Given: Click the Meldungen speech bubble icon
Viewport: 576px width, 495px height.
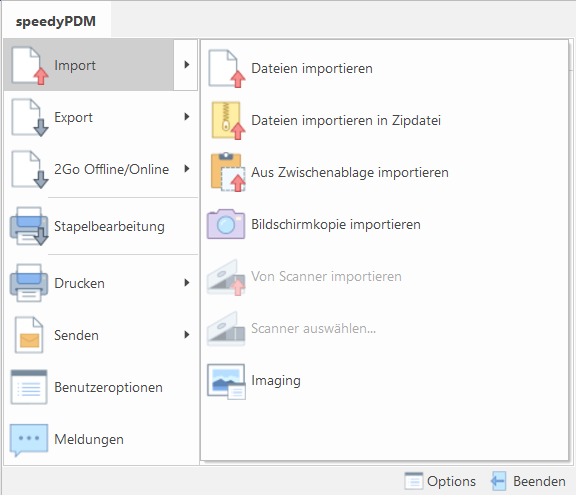Looking at the screenshot, I should (29, 440).
